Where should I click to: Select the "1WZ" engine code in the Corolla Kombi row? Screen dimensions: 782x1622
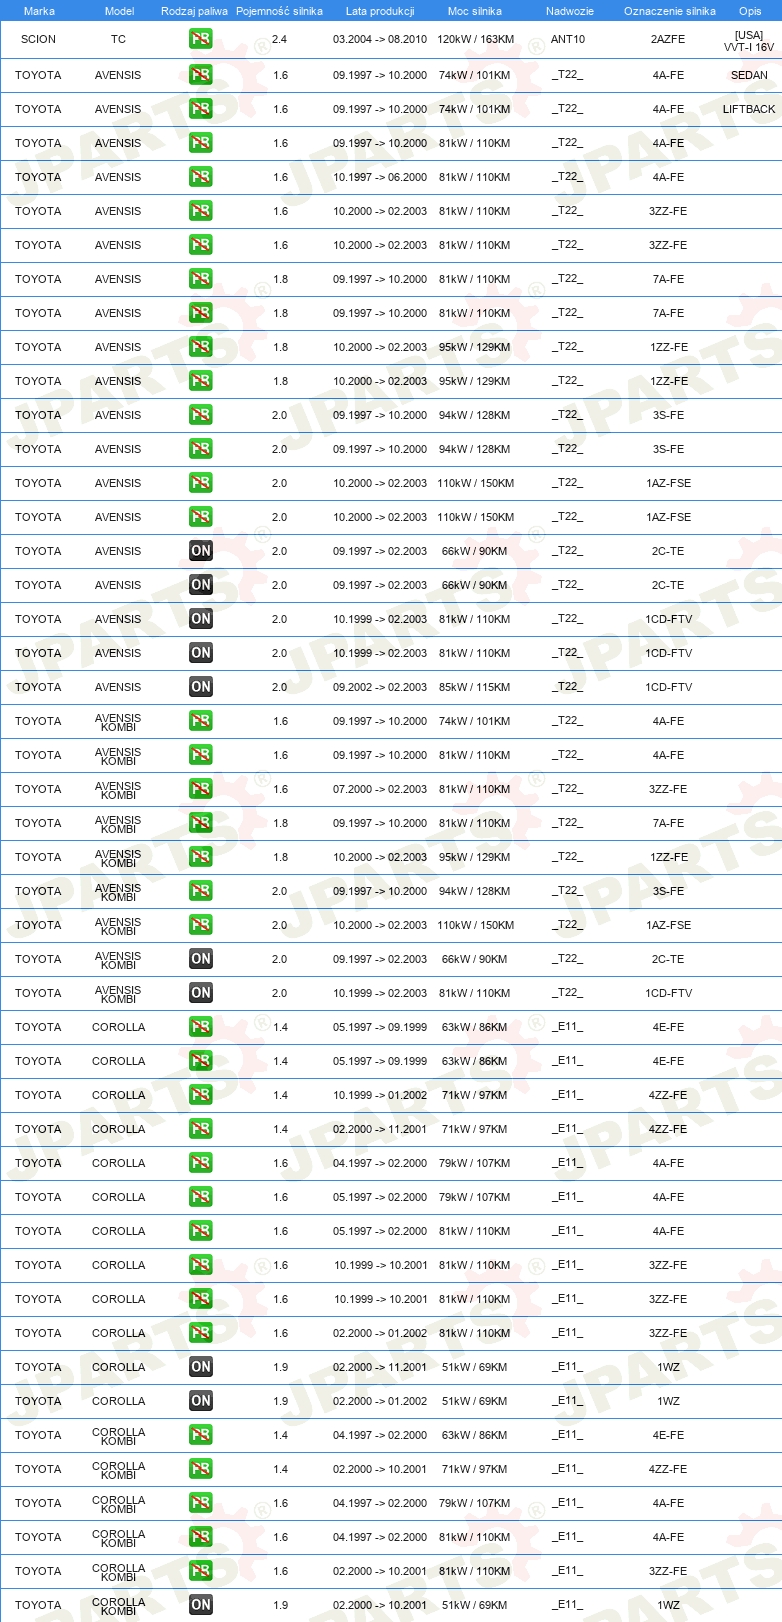tap(668, 1605)
